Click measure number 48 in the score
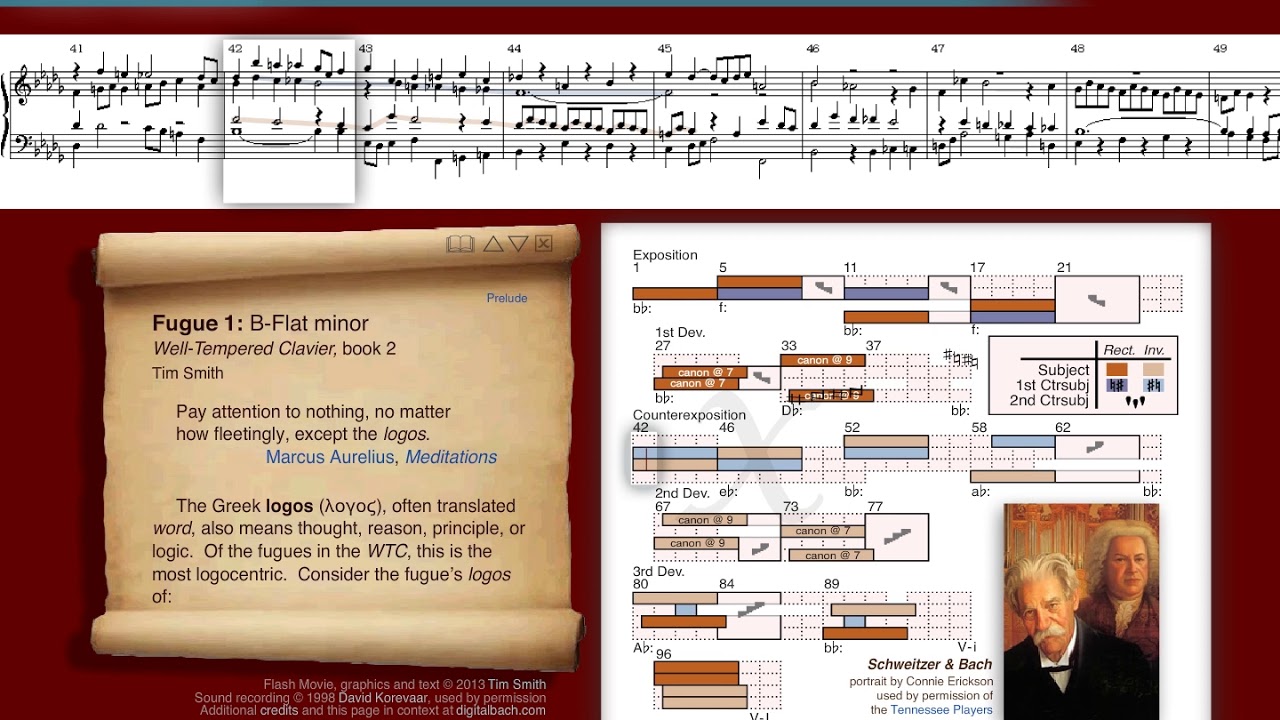The height and width of the screenshot is (720, 1280). 1077,48
